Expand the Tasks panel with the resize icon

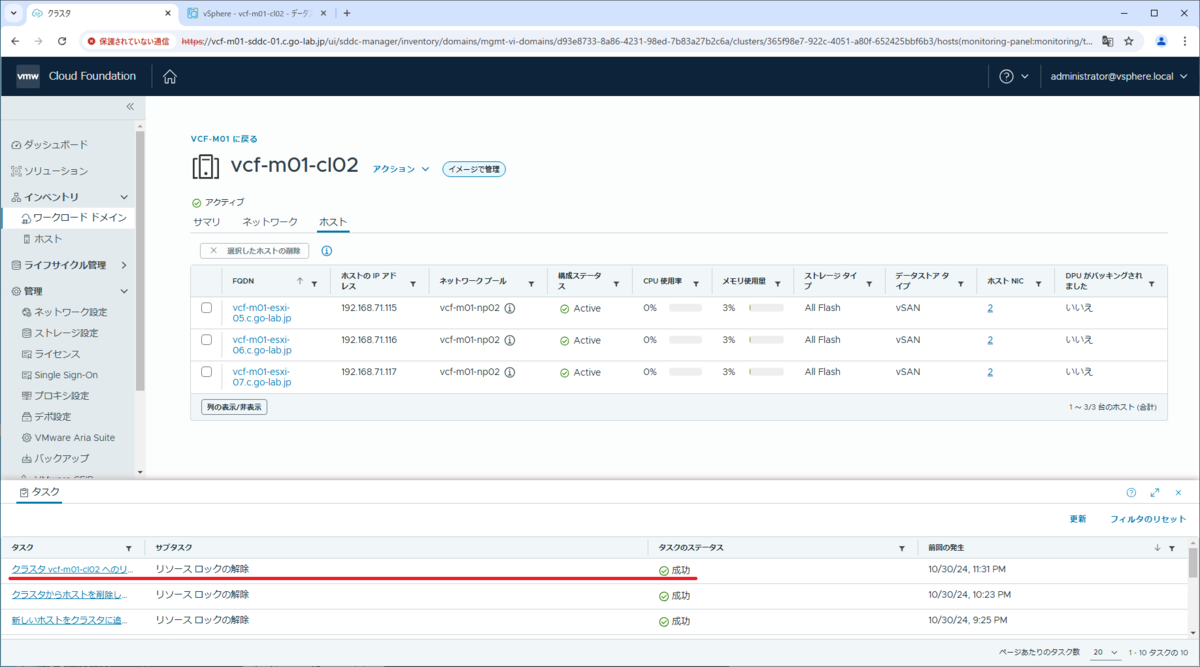1155,492
